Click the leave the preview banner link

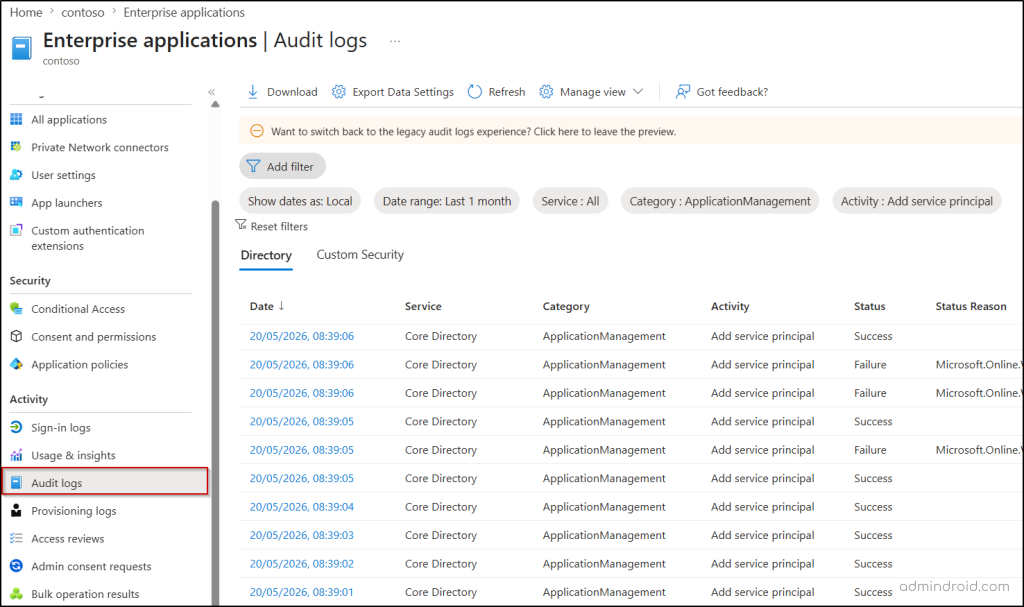[605, 131]
